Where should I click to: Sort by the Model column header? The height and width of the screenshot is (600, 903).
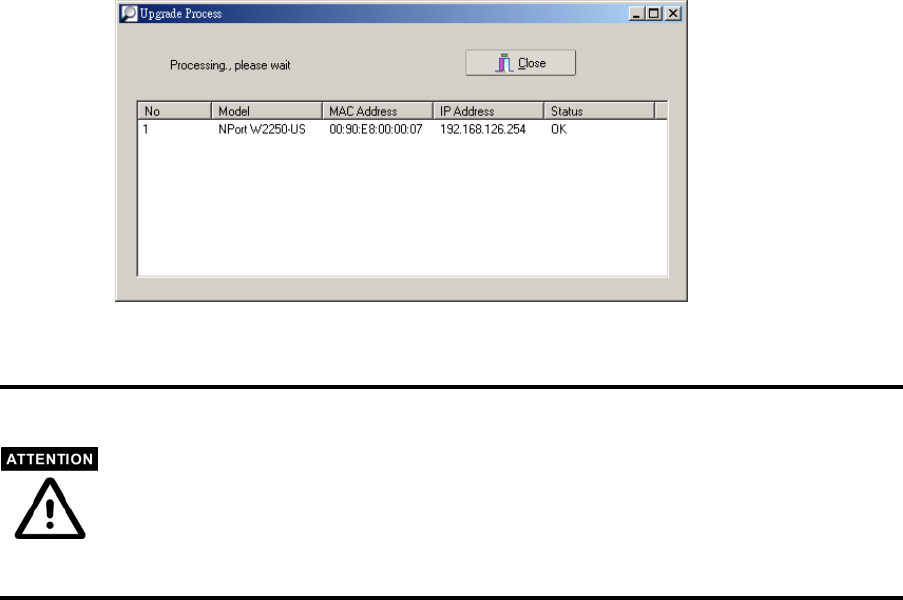(267, 111)
